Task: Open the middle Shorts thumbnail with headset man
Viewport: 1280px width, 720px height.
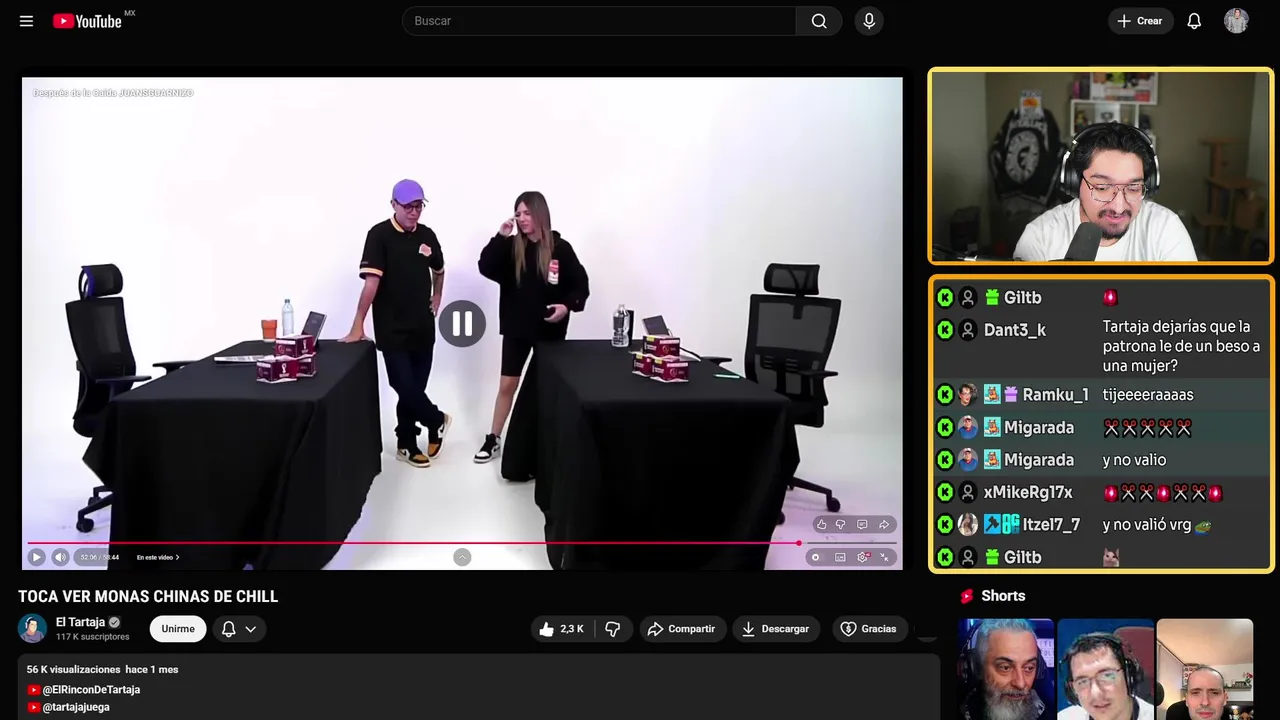Action: tap(1105, 669)
